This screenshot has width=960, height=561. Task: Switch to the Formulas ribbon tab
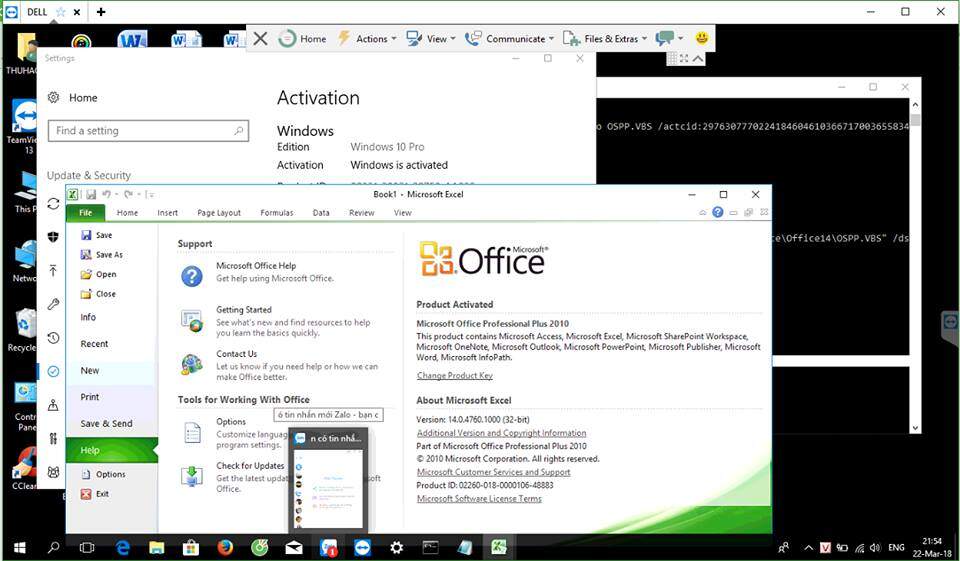click(x=277, y=213)
